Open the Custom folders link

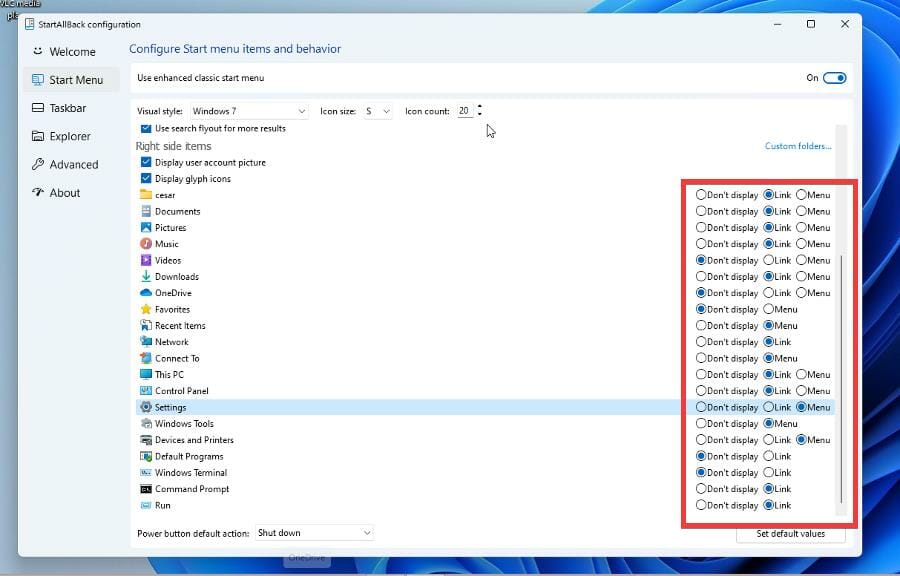point(798,146)
